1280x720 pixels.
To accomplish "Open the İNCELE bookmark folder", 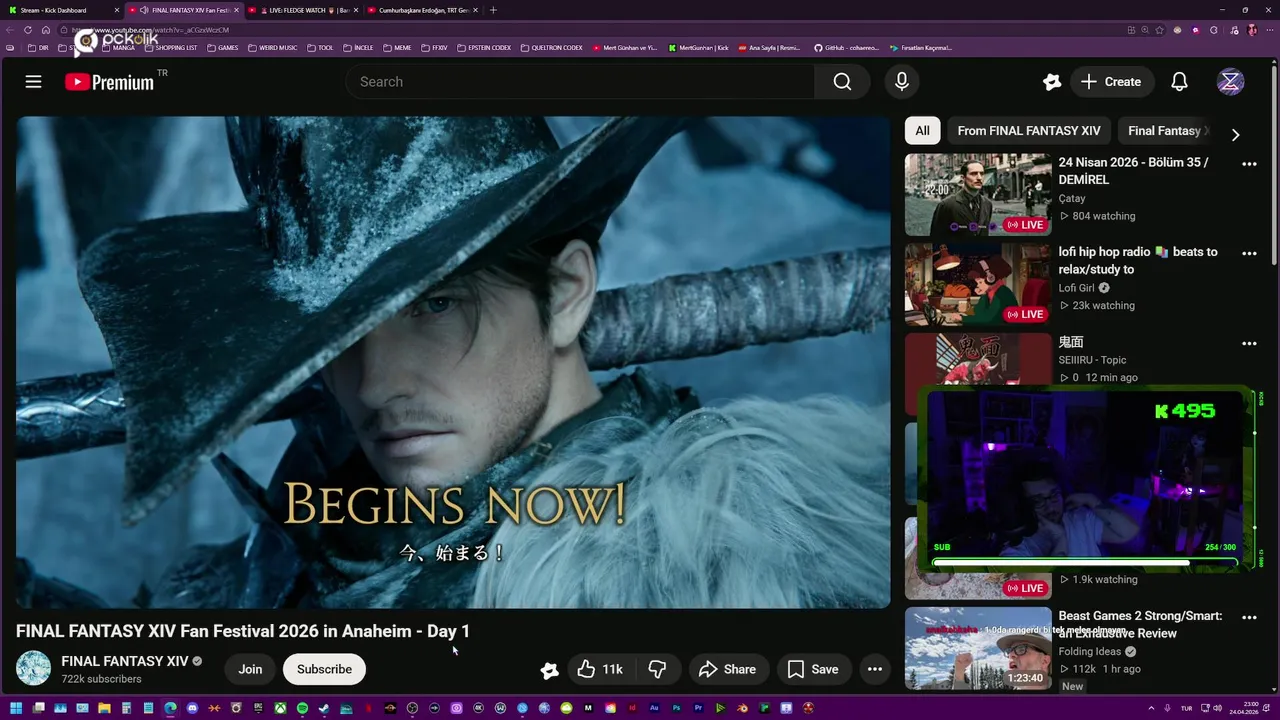I will pyautogui.click(x=358, y=48).
